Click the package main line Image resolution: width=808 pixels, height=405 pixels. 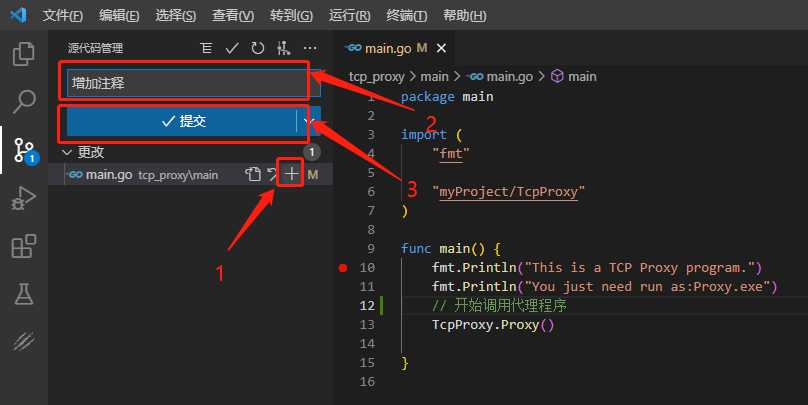[x=447, y=97]
